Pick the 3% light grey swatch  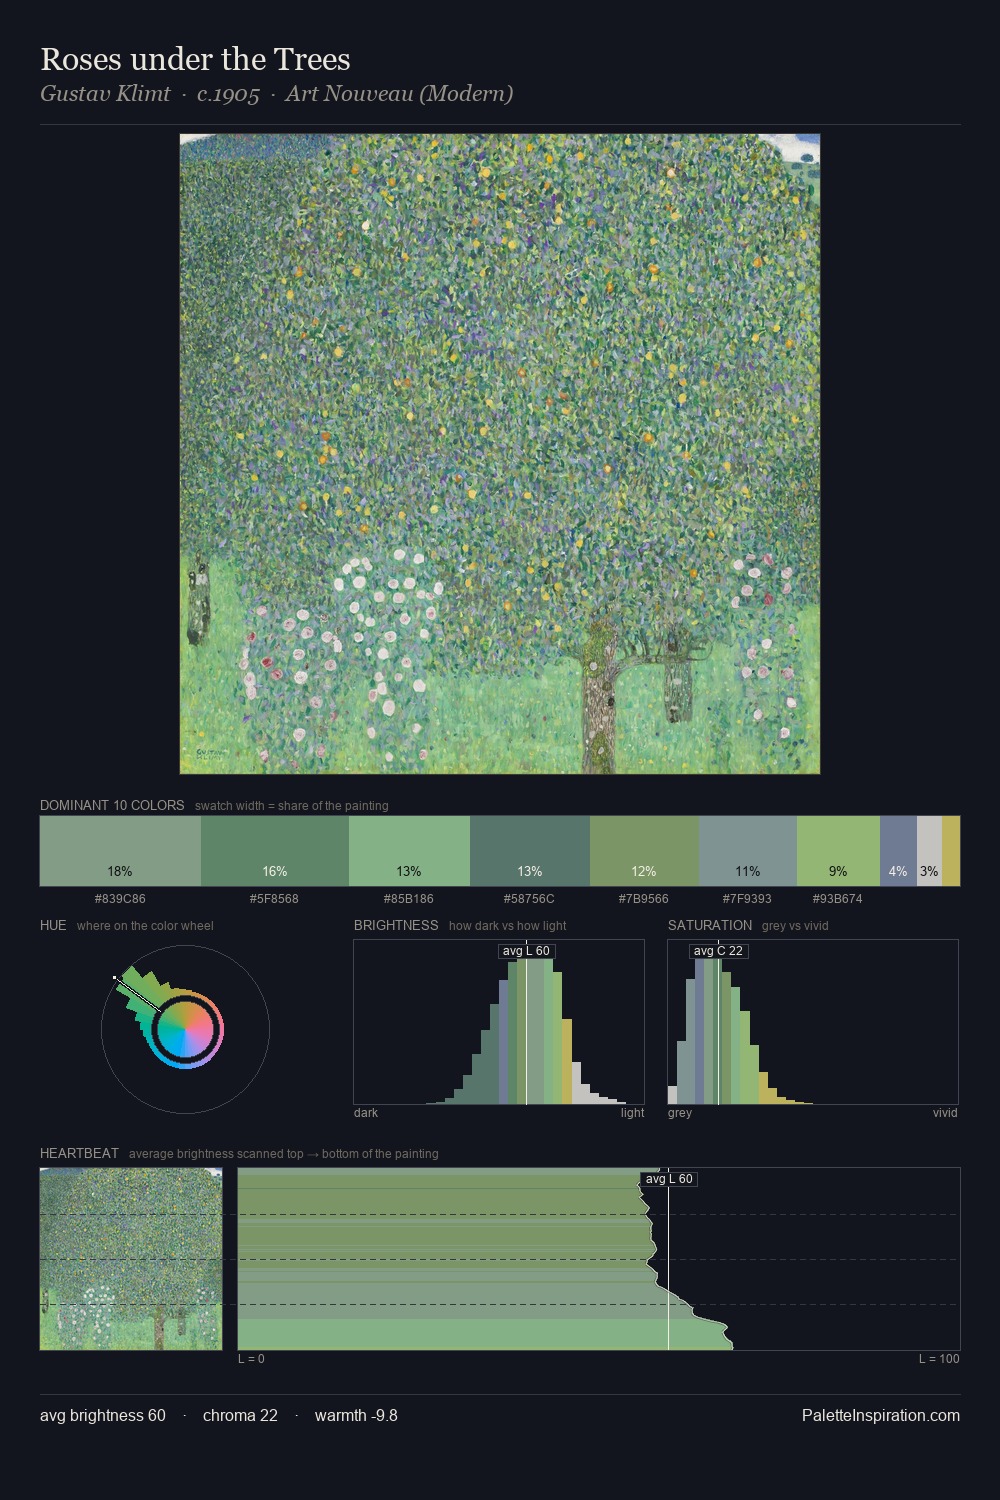tap(929, 851)
